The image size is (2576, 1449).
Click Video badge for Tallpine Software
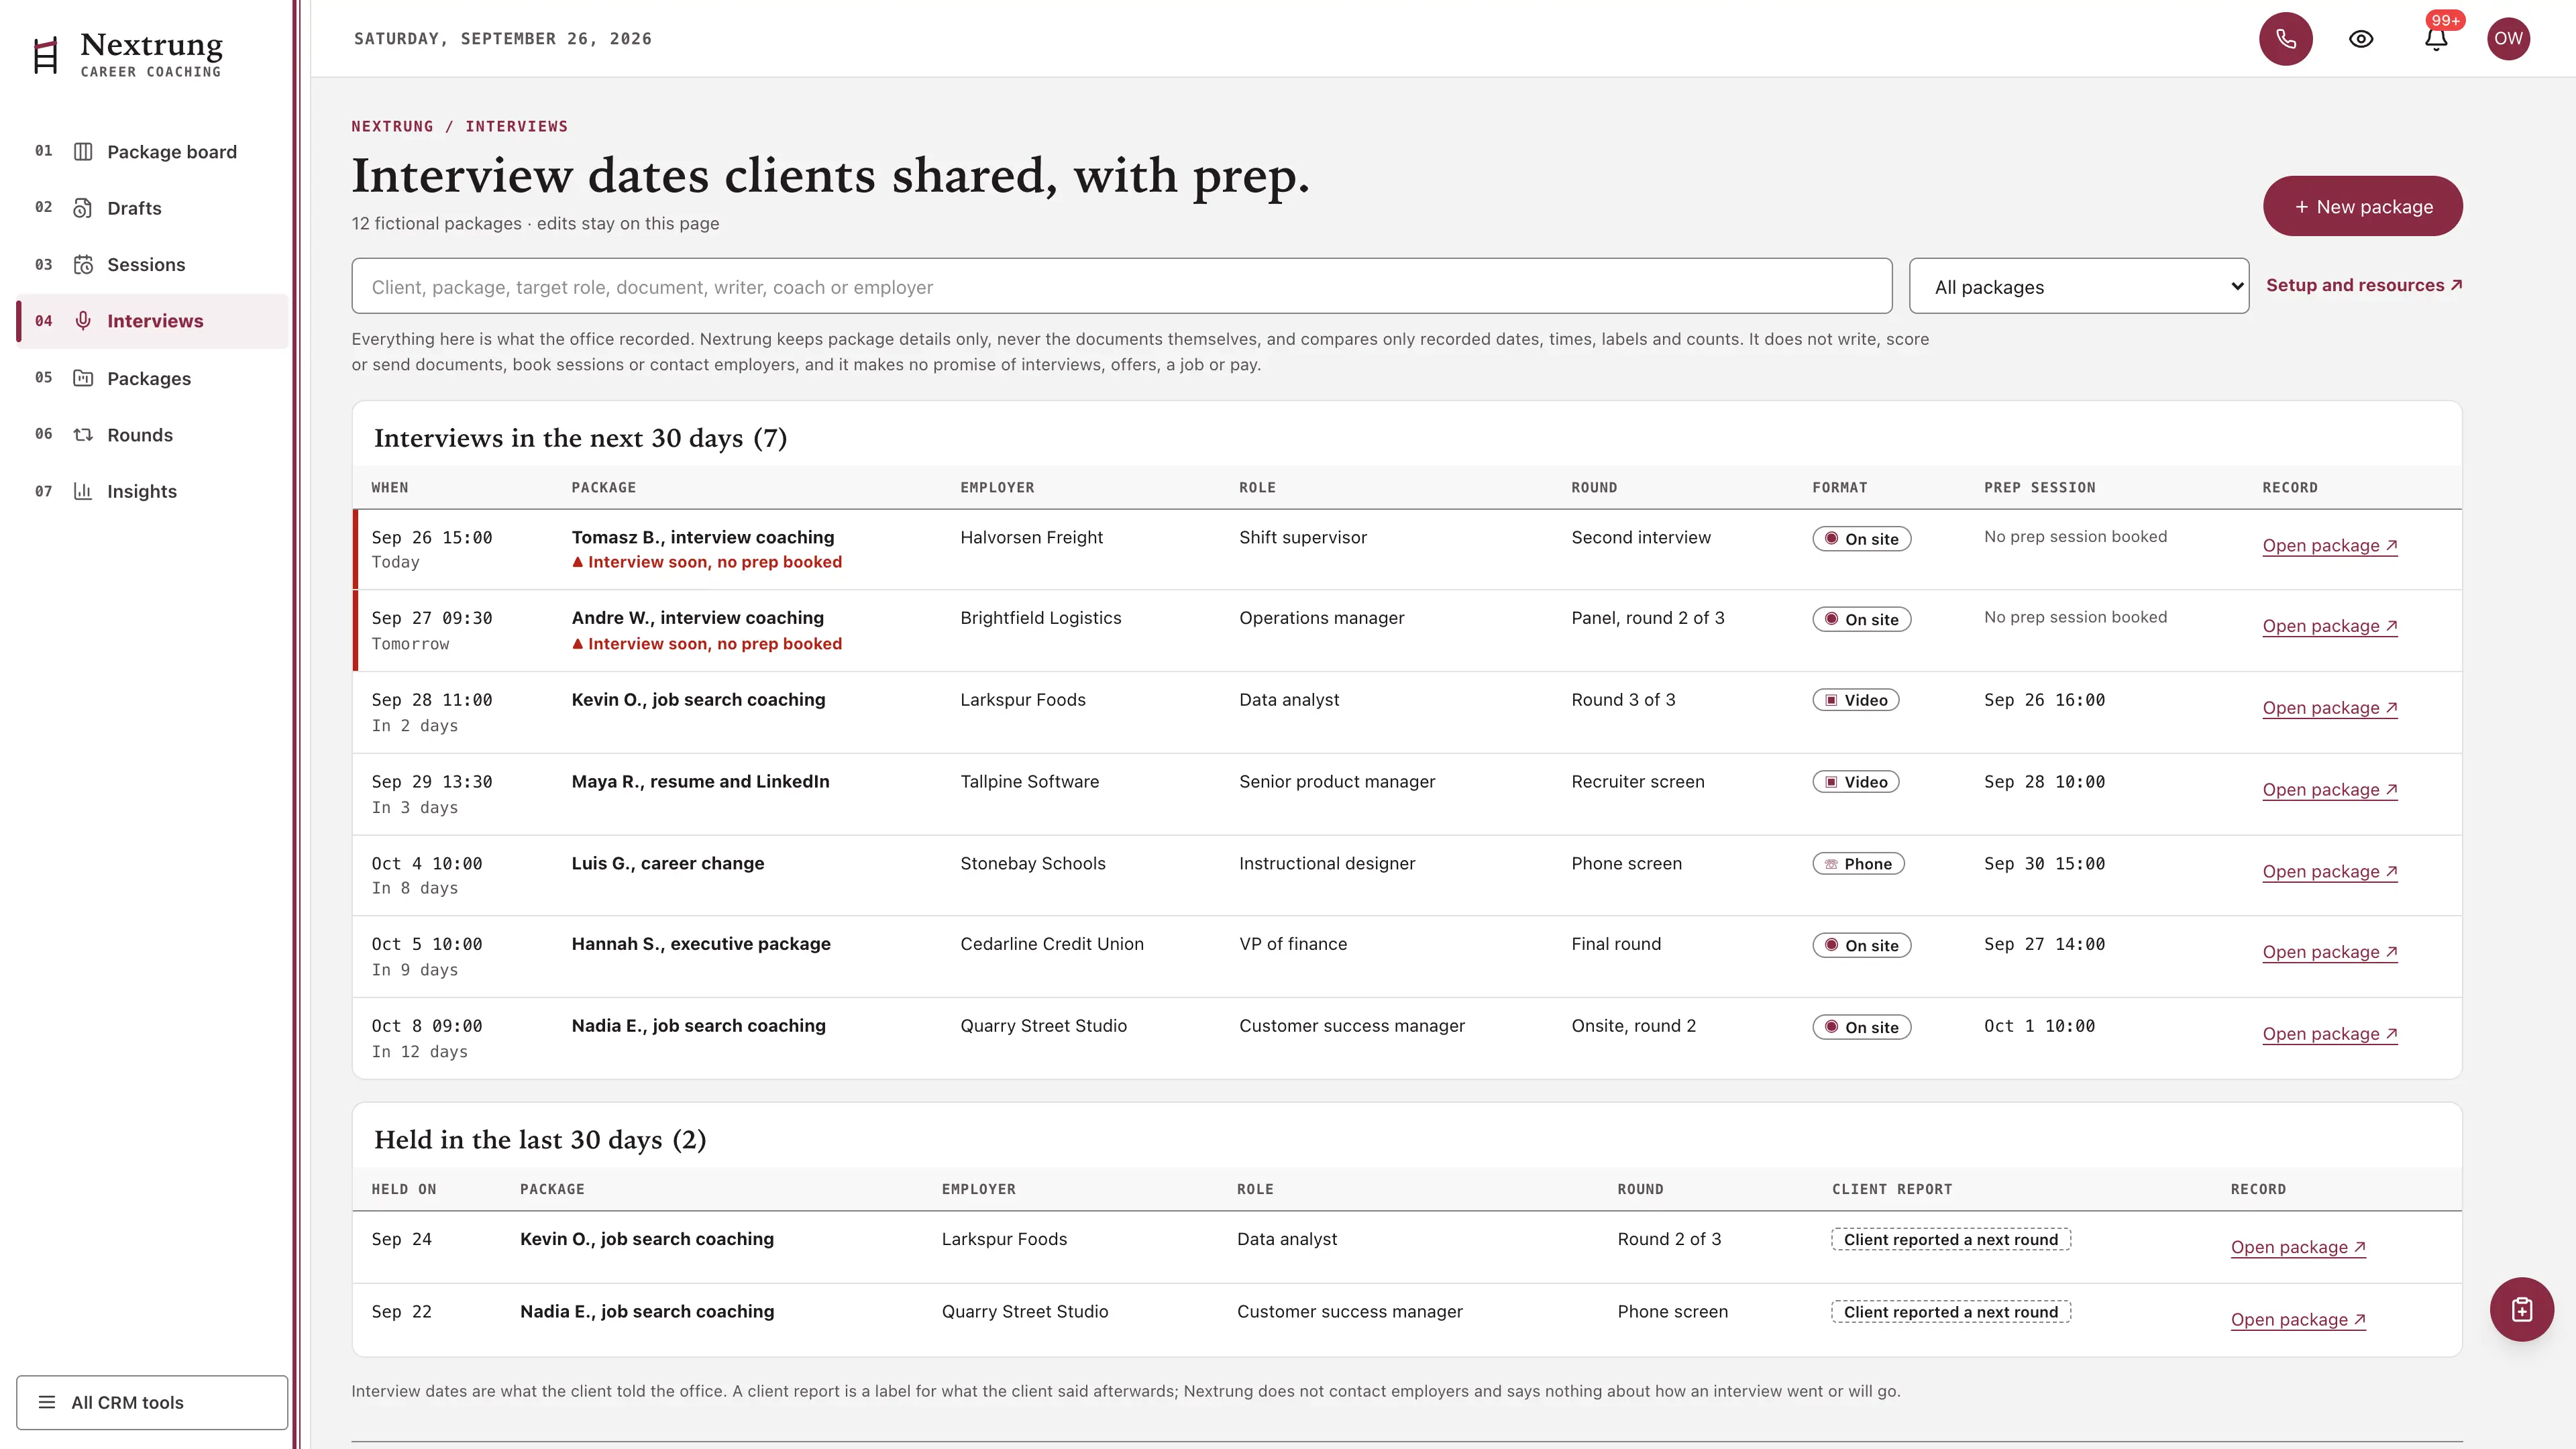1856,782
